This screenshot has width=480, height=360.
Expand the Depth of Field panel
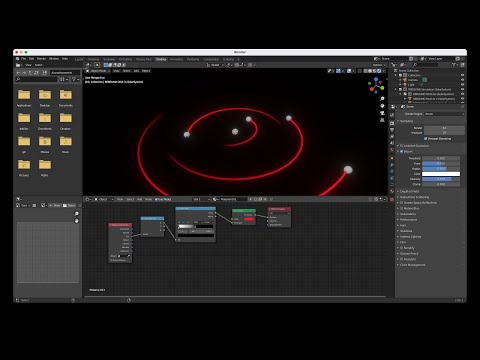[x=409, y=191]
